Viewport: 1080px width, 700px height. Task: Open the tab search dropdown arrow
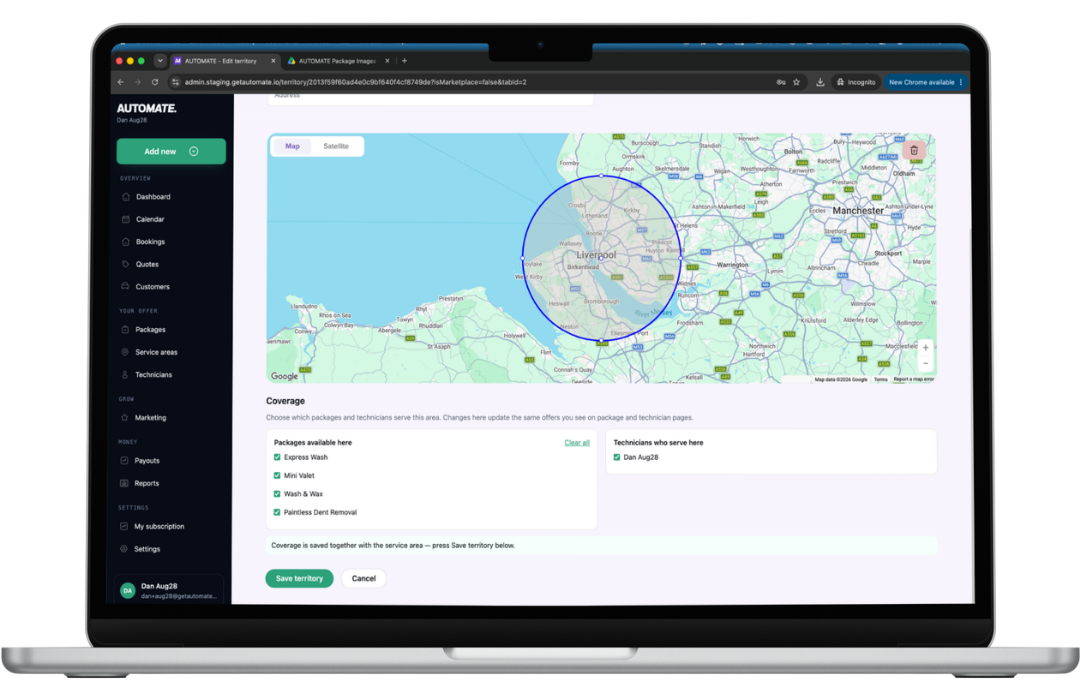click(x=160, y=61)
